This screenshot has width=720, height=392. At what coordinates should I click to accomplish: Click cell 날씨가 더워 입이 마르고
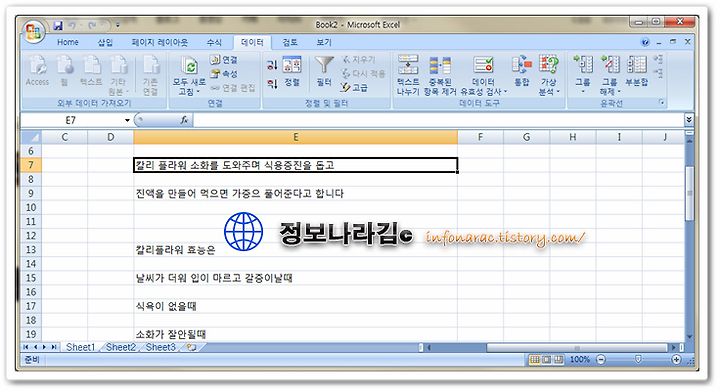[295, 278]
